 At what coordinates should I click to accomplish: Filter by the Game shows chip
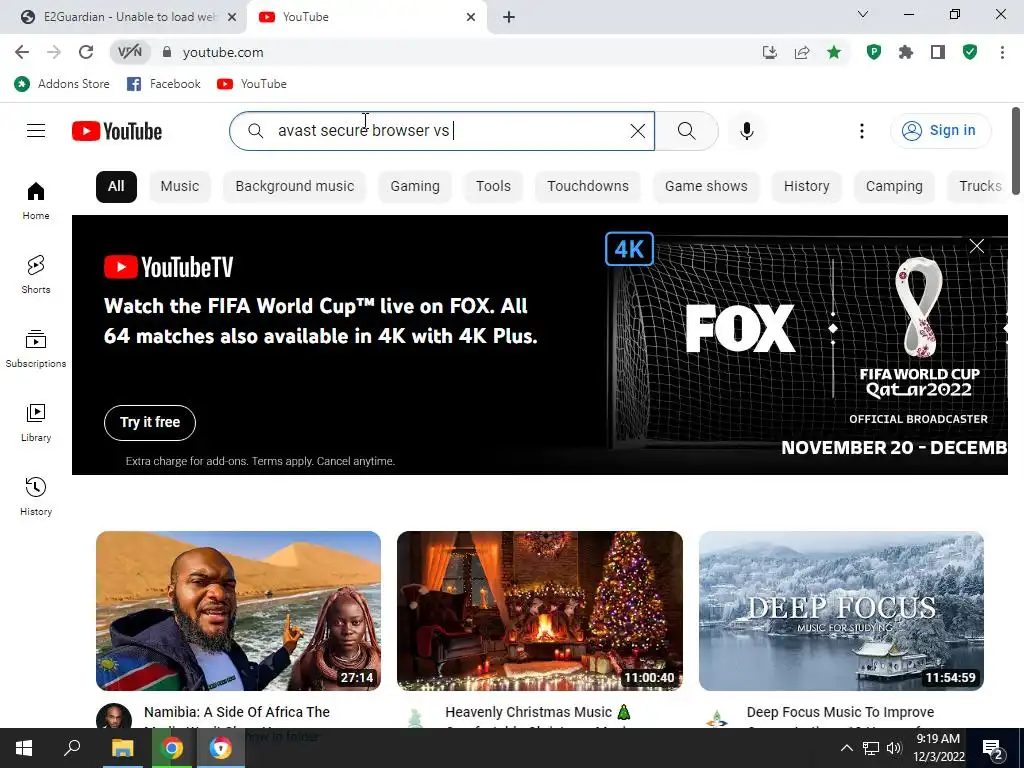click(706, 186)
